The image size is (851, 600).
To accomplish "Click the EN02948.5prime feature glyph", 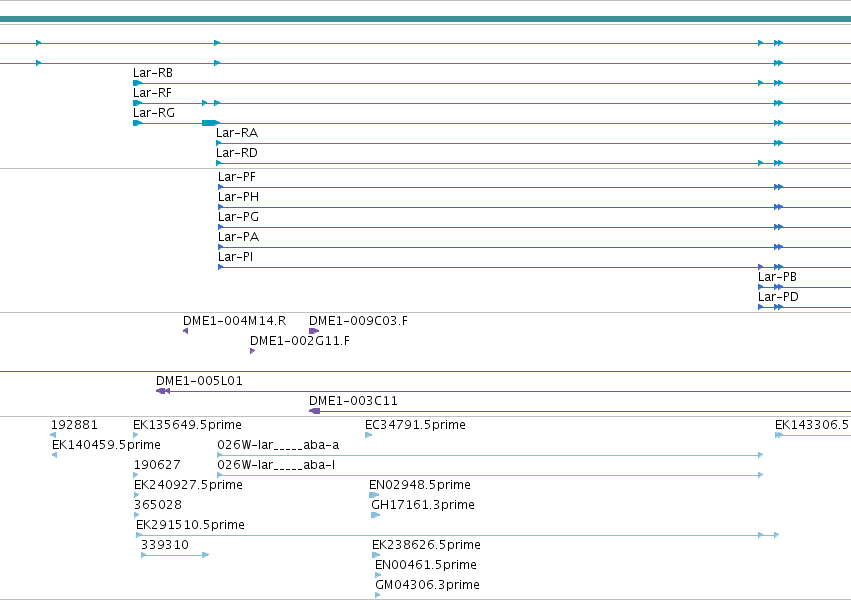I will (x=374, y=495).
